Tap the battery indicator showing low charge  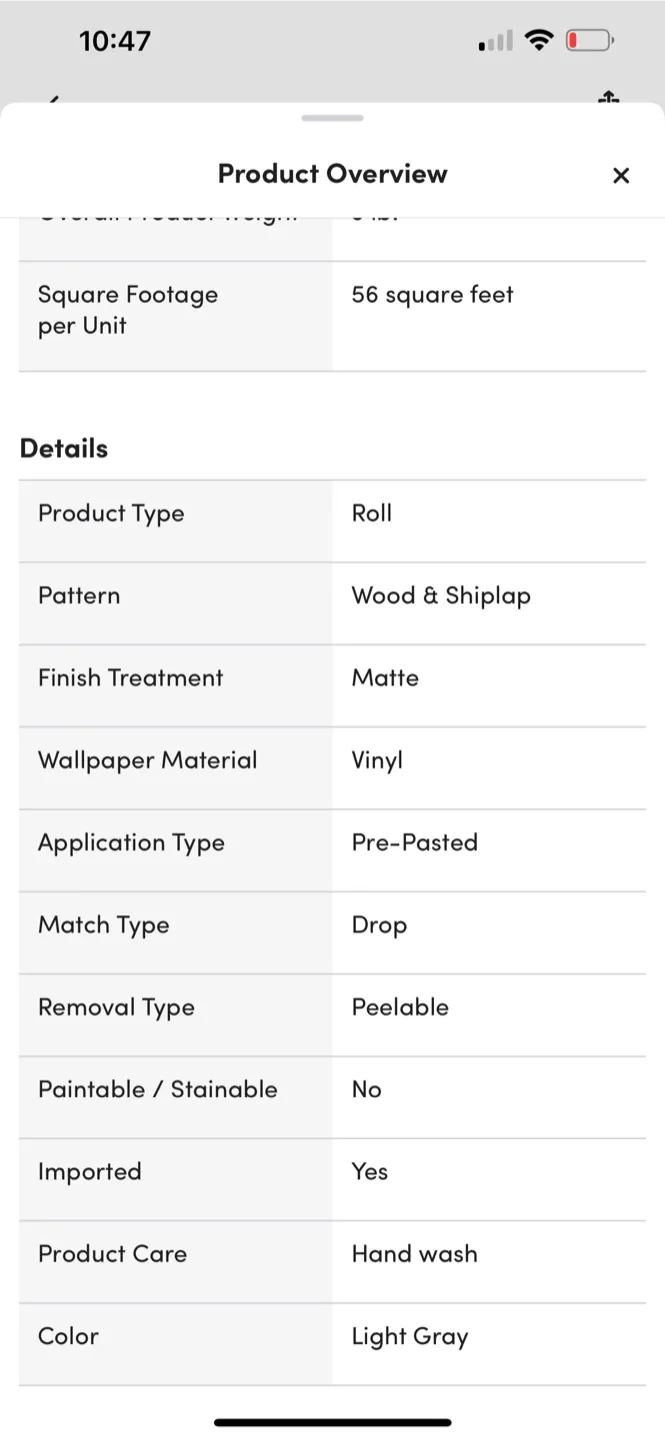click(590, 40)
